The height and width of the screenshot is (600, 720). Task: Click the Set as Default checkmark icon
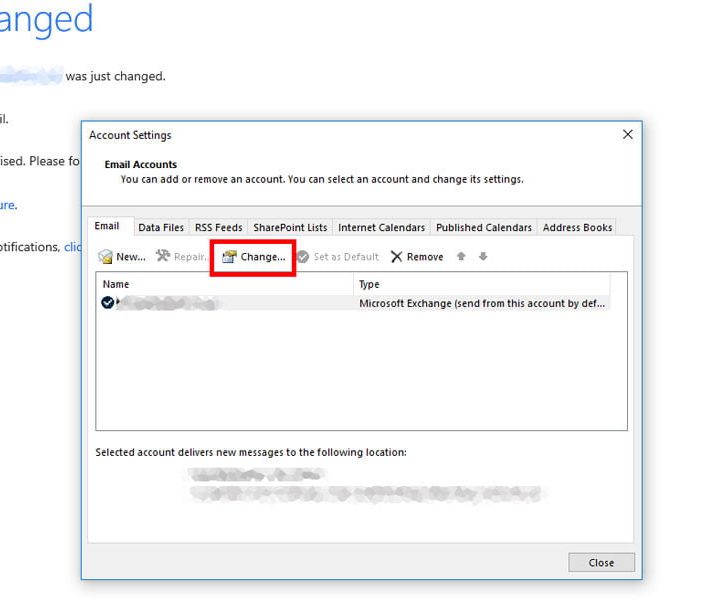pyautogui.click(x=303, y=257)
